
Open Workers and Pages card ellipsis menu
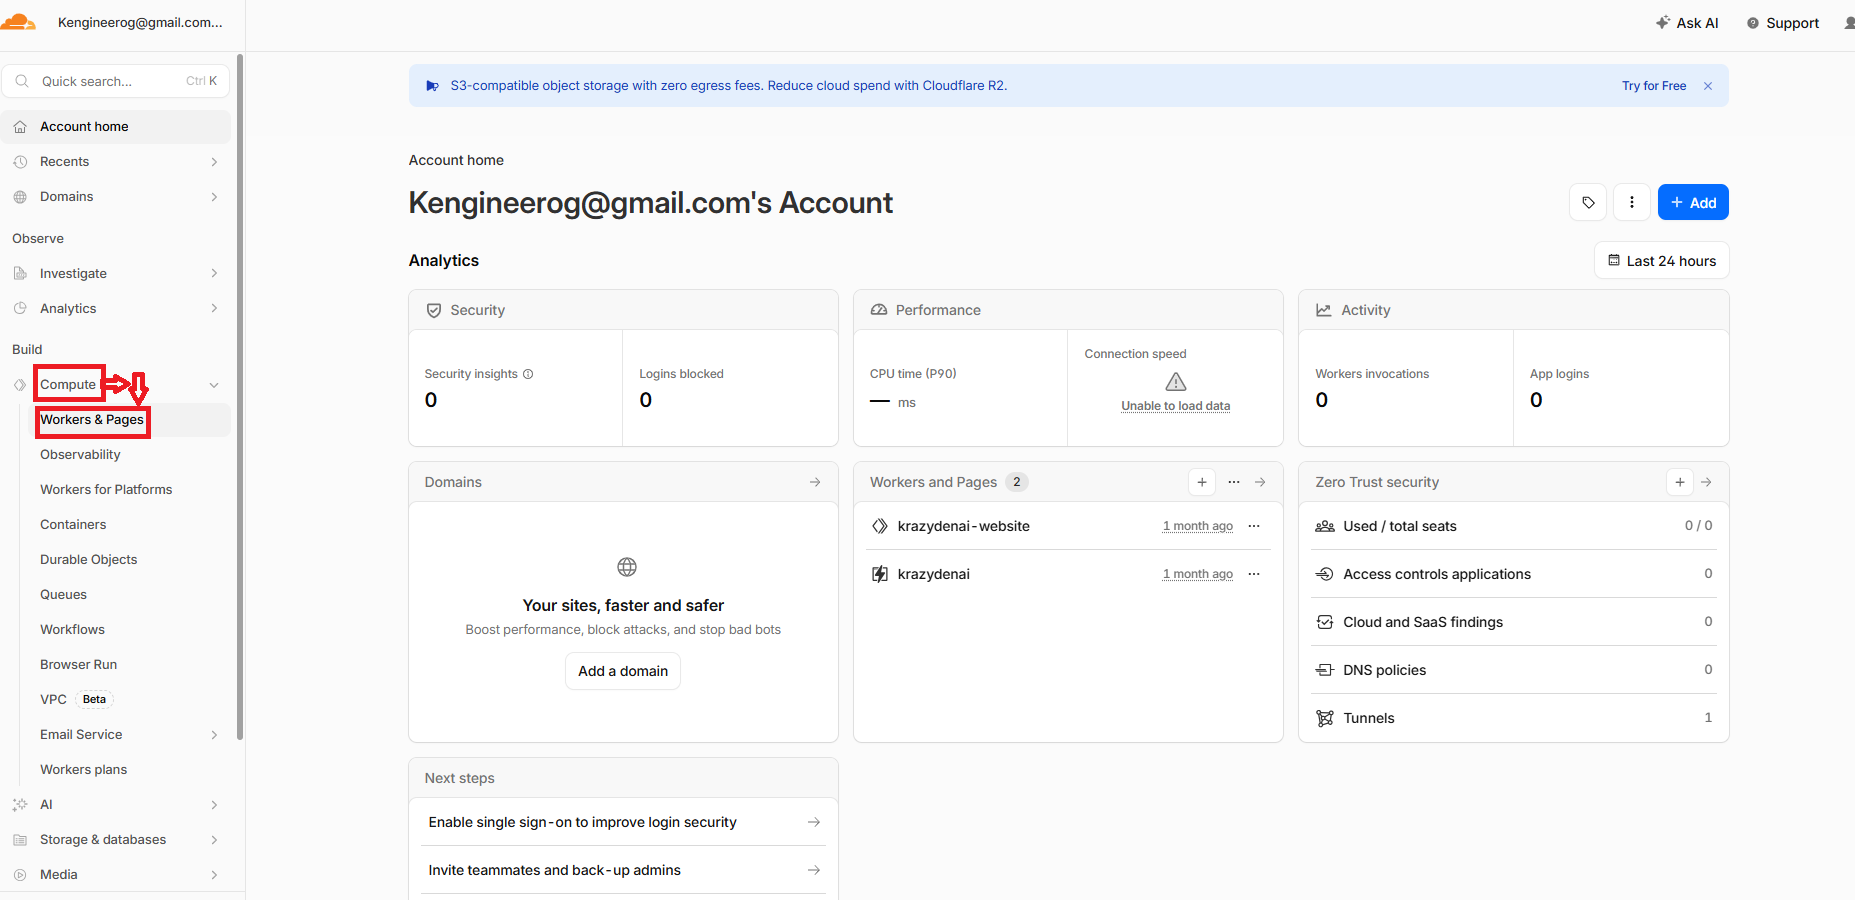[1234, 482]
